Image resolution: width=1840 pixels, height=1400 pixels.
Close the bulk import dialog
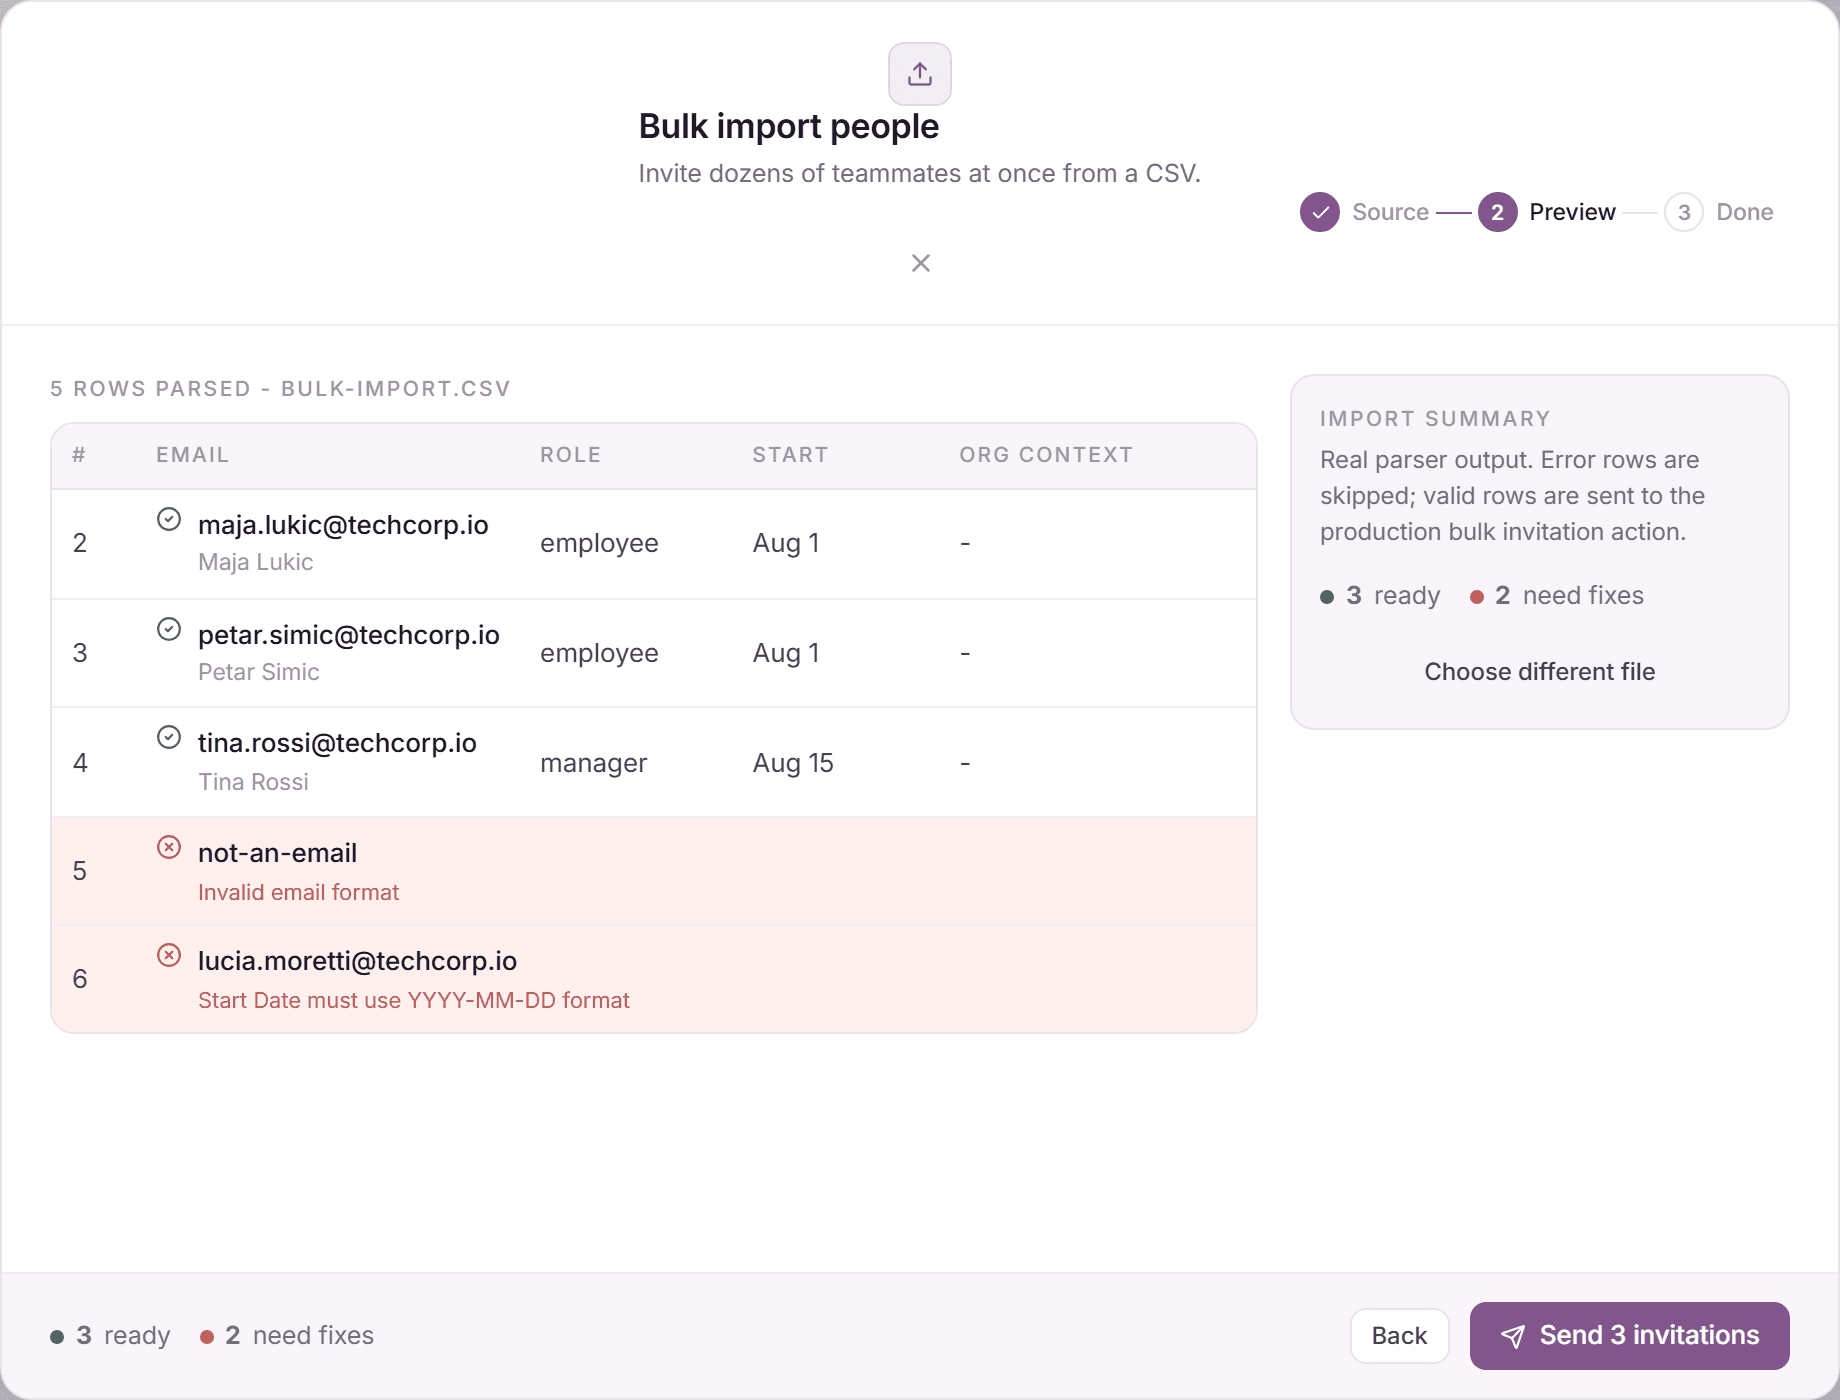(x=921, y=263)
